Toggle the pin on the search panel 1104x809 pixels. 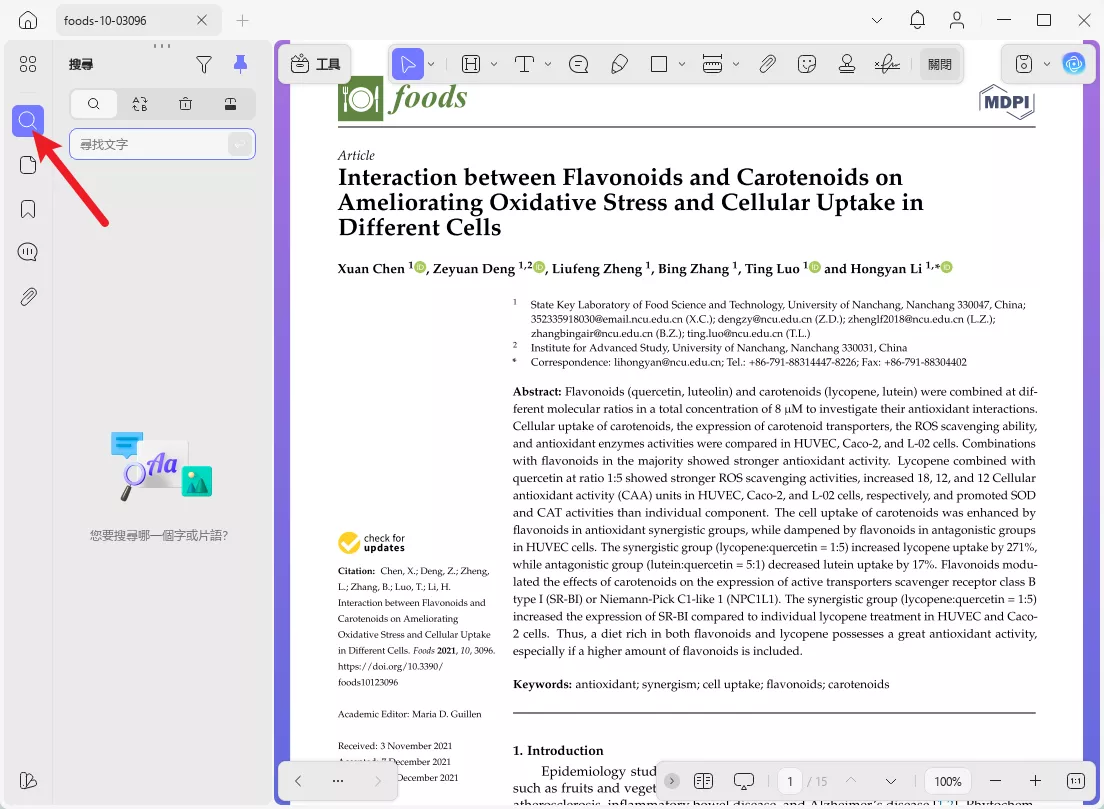coord(240,65)
